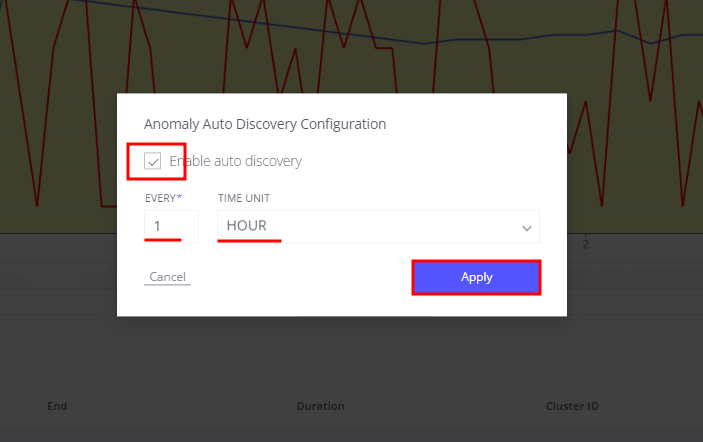Click the value 1 in EVERY field
Image resolution: width=703 pixels, height=442 pixels.
coord(157,225)
